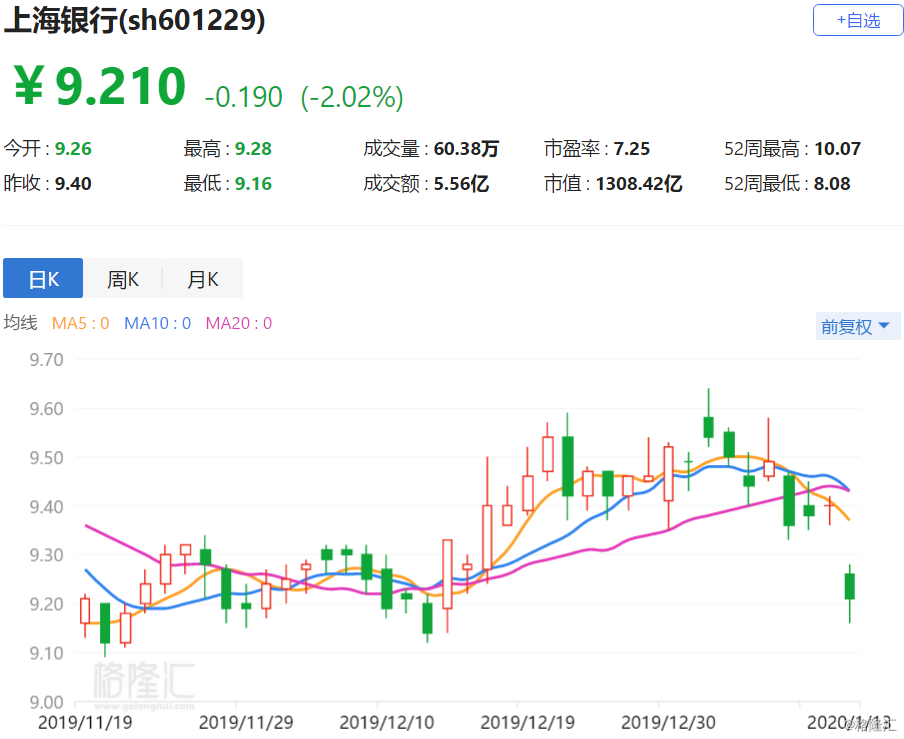Image resolution: width=904 pixels, height=739 pixels.
Task: Click the change value -0.190
Action: 243,97
